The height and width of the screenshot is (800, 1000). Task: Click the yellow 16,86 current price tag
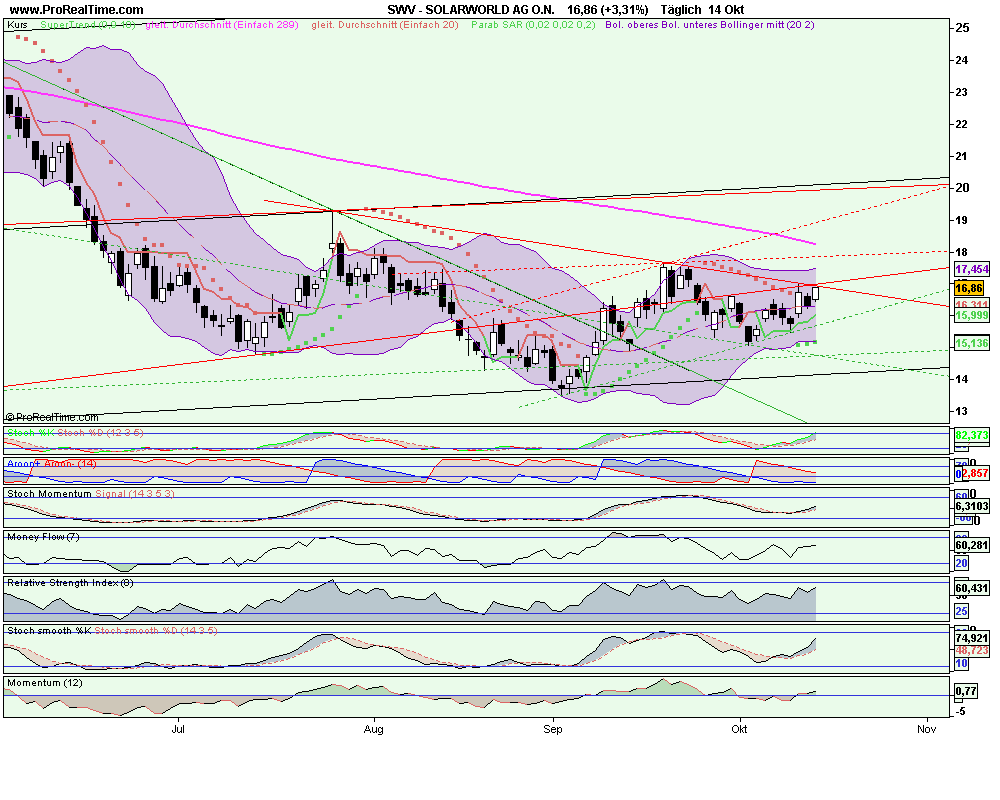tap(969, 288)
